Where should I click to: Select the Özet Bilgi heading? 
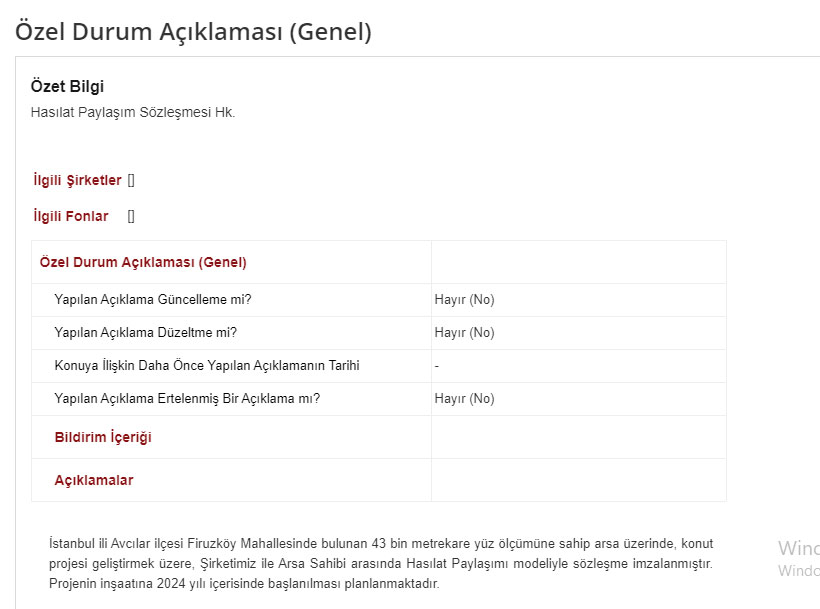click(x=67, y=86)
